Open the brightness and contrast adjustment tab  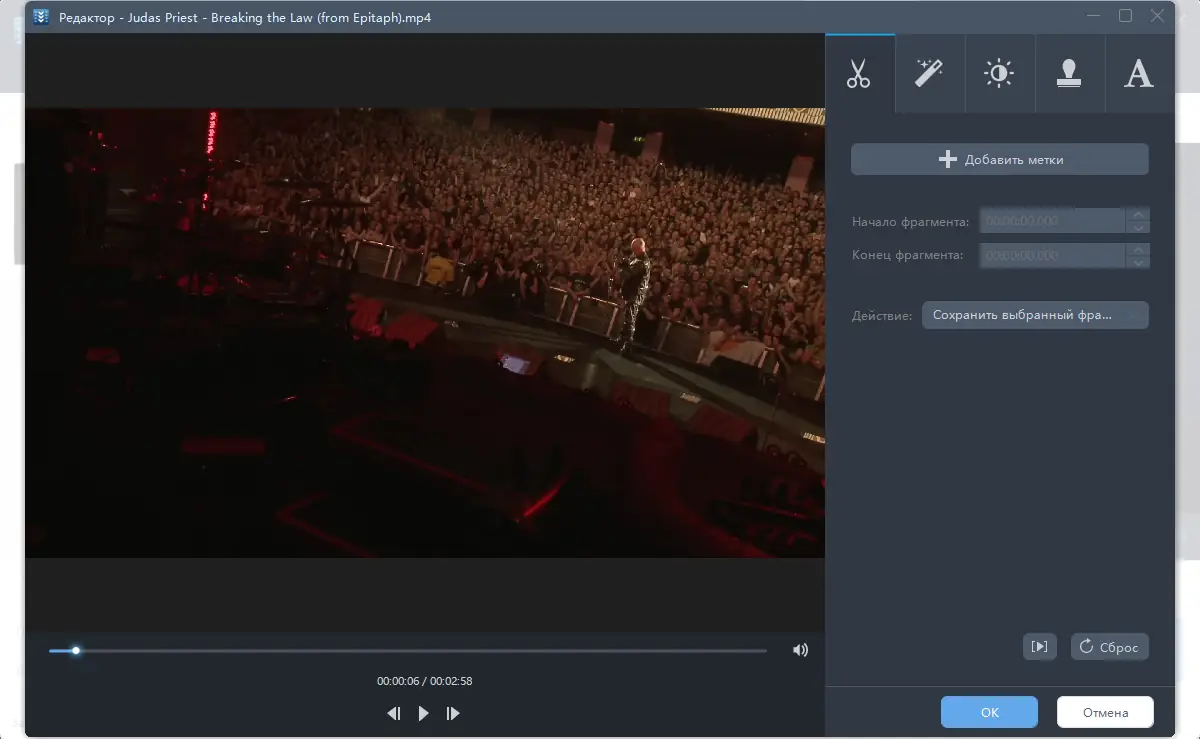[999, 74]
